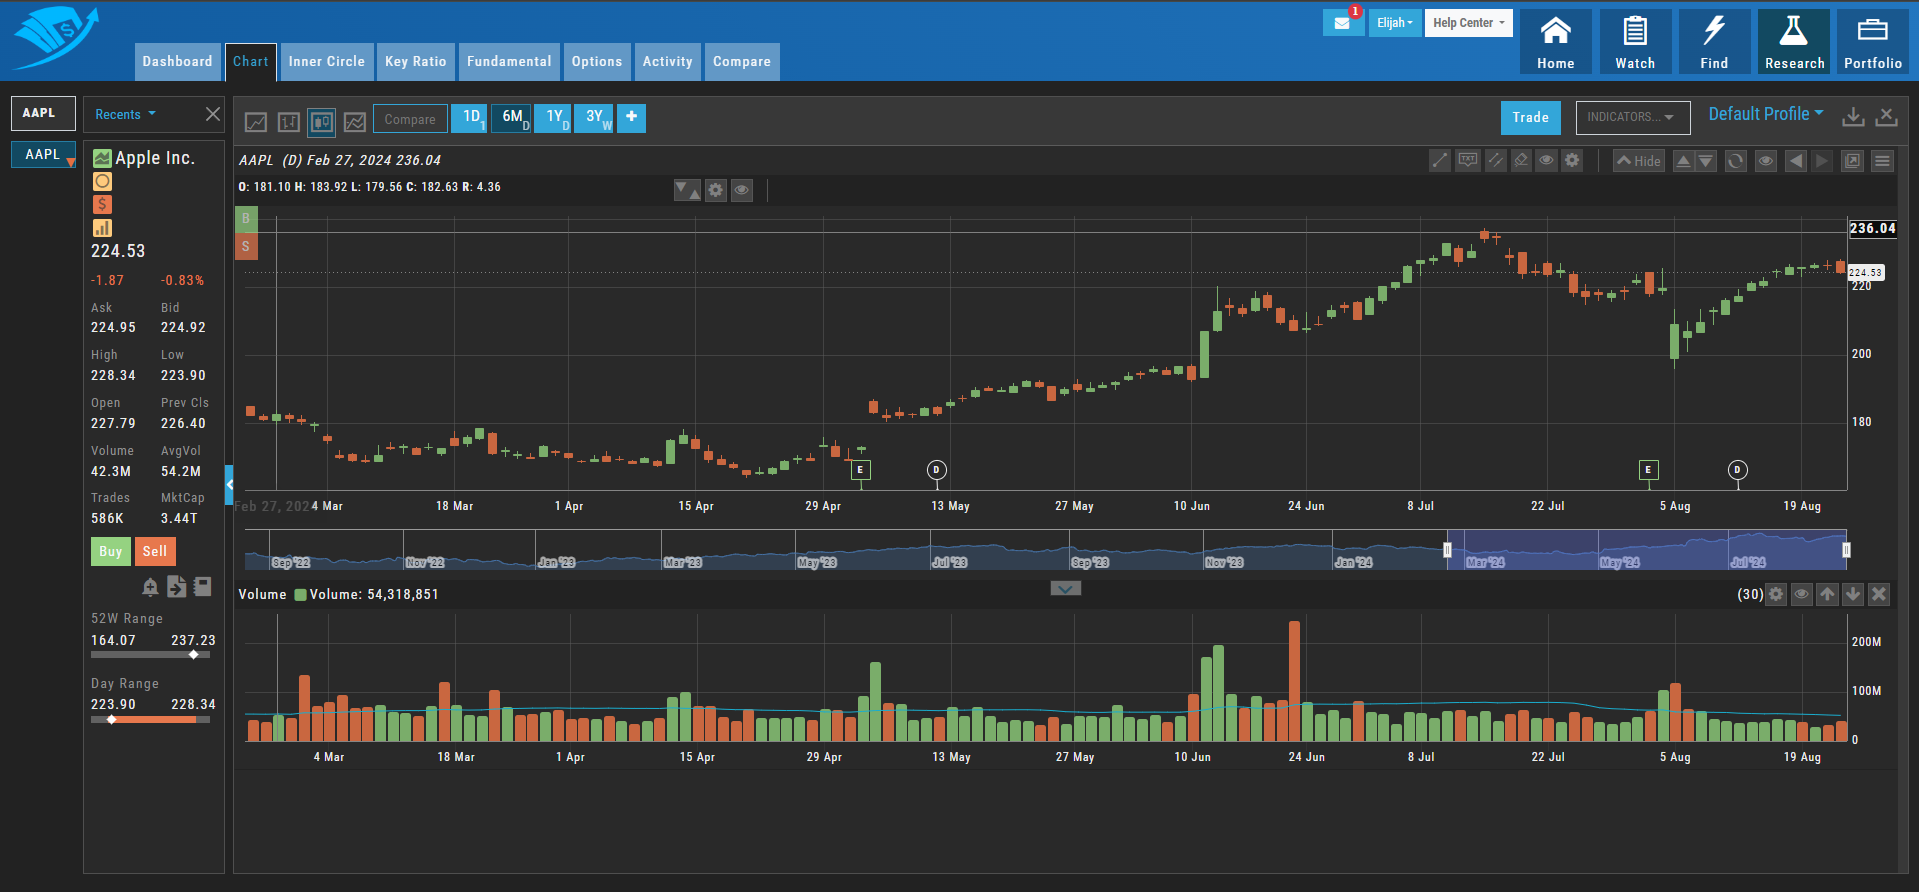Open the Elijah user dropdown
This screenshot has height=892, width=1919.
coord(1395,23)
